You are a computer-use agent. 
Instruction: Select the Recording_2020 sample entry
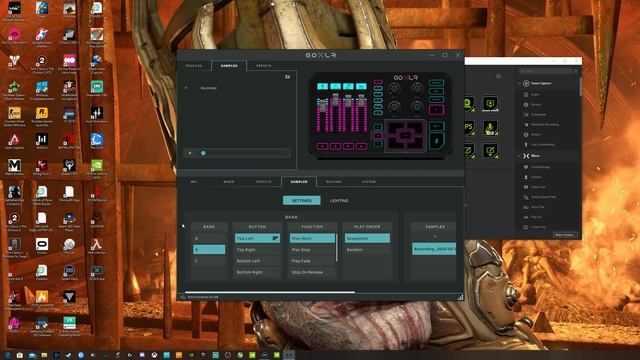click(x=434, y=249)
